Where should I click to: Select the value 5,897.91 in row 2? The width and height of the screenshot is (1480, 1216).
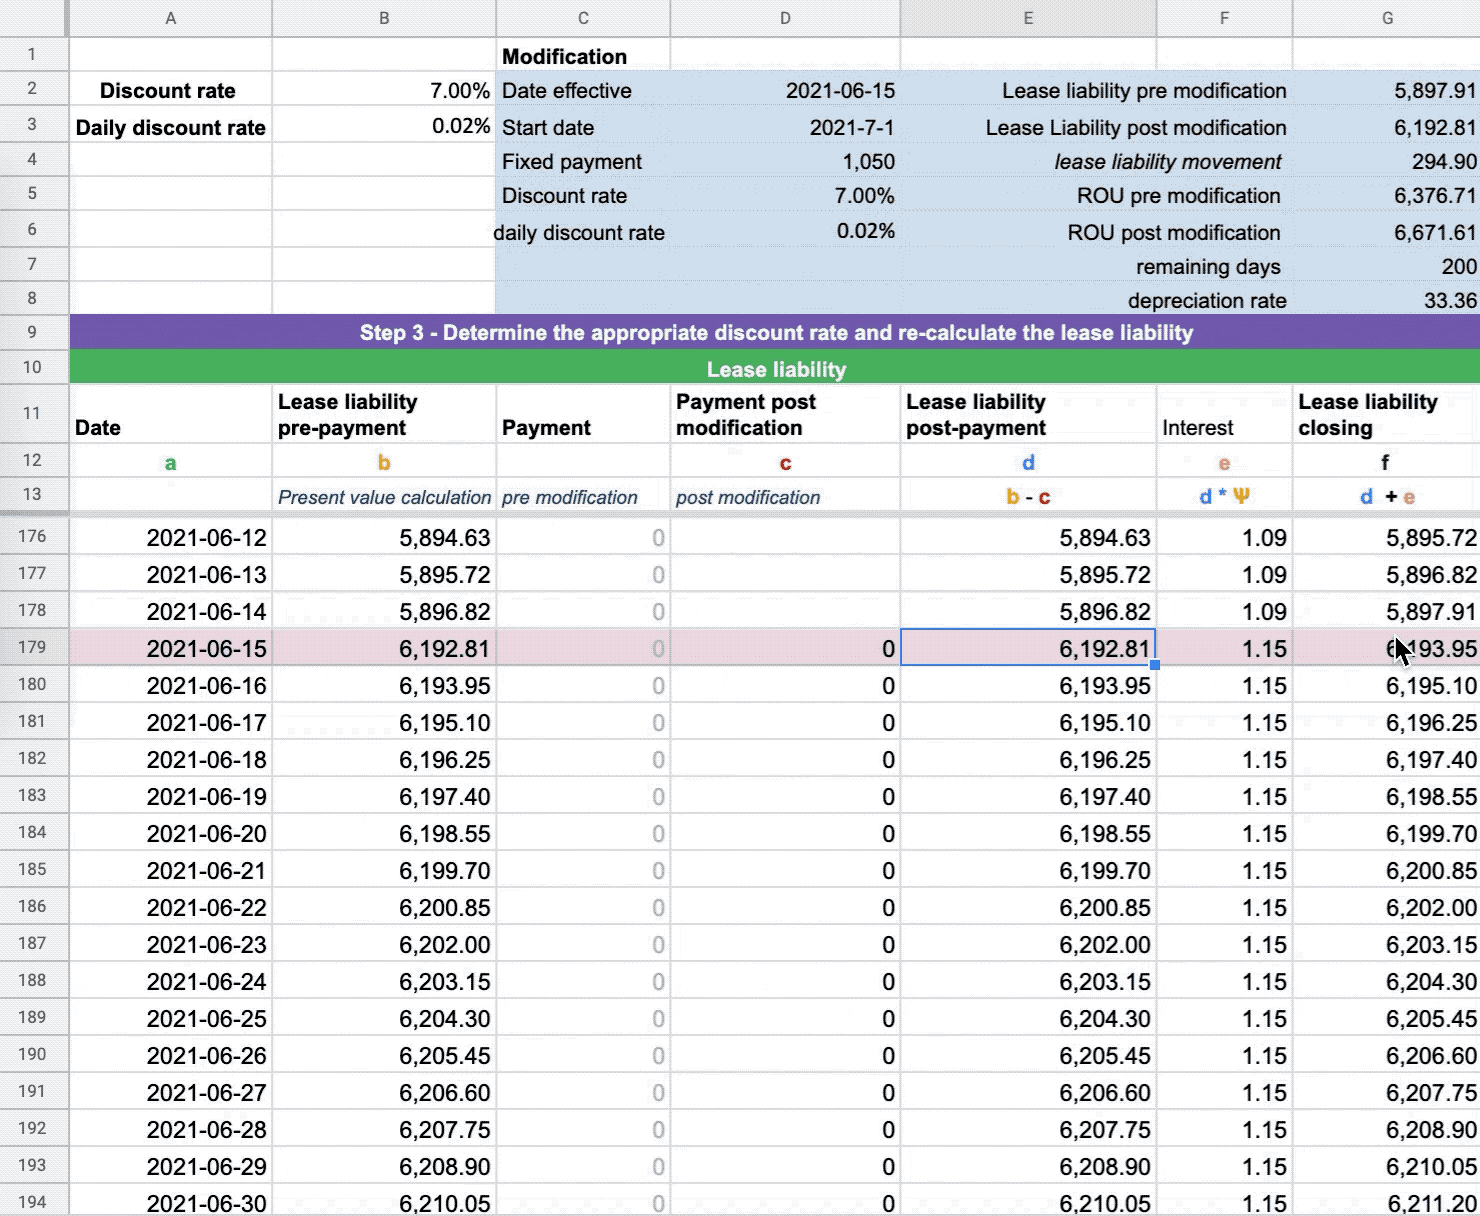pos(1386,90)
